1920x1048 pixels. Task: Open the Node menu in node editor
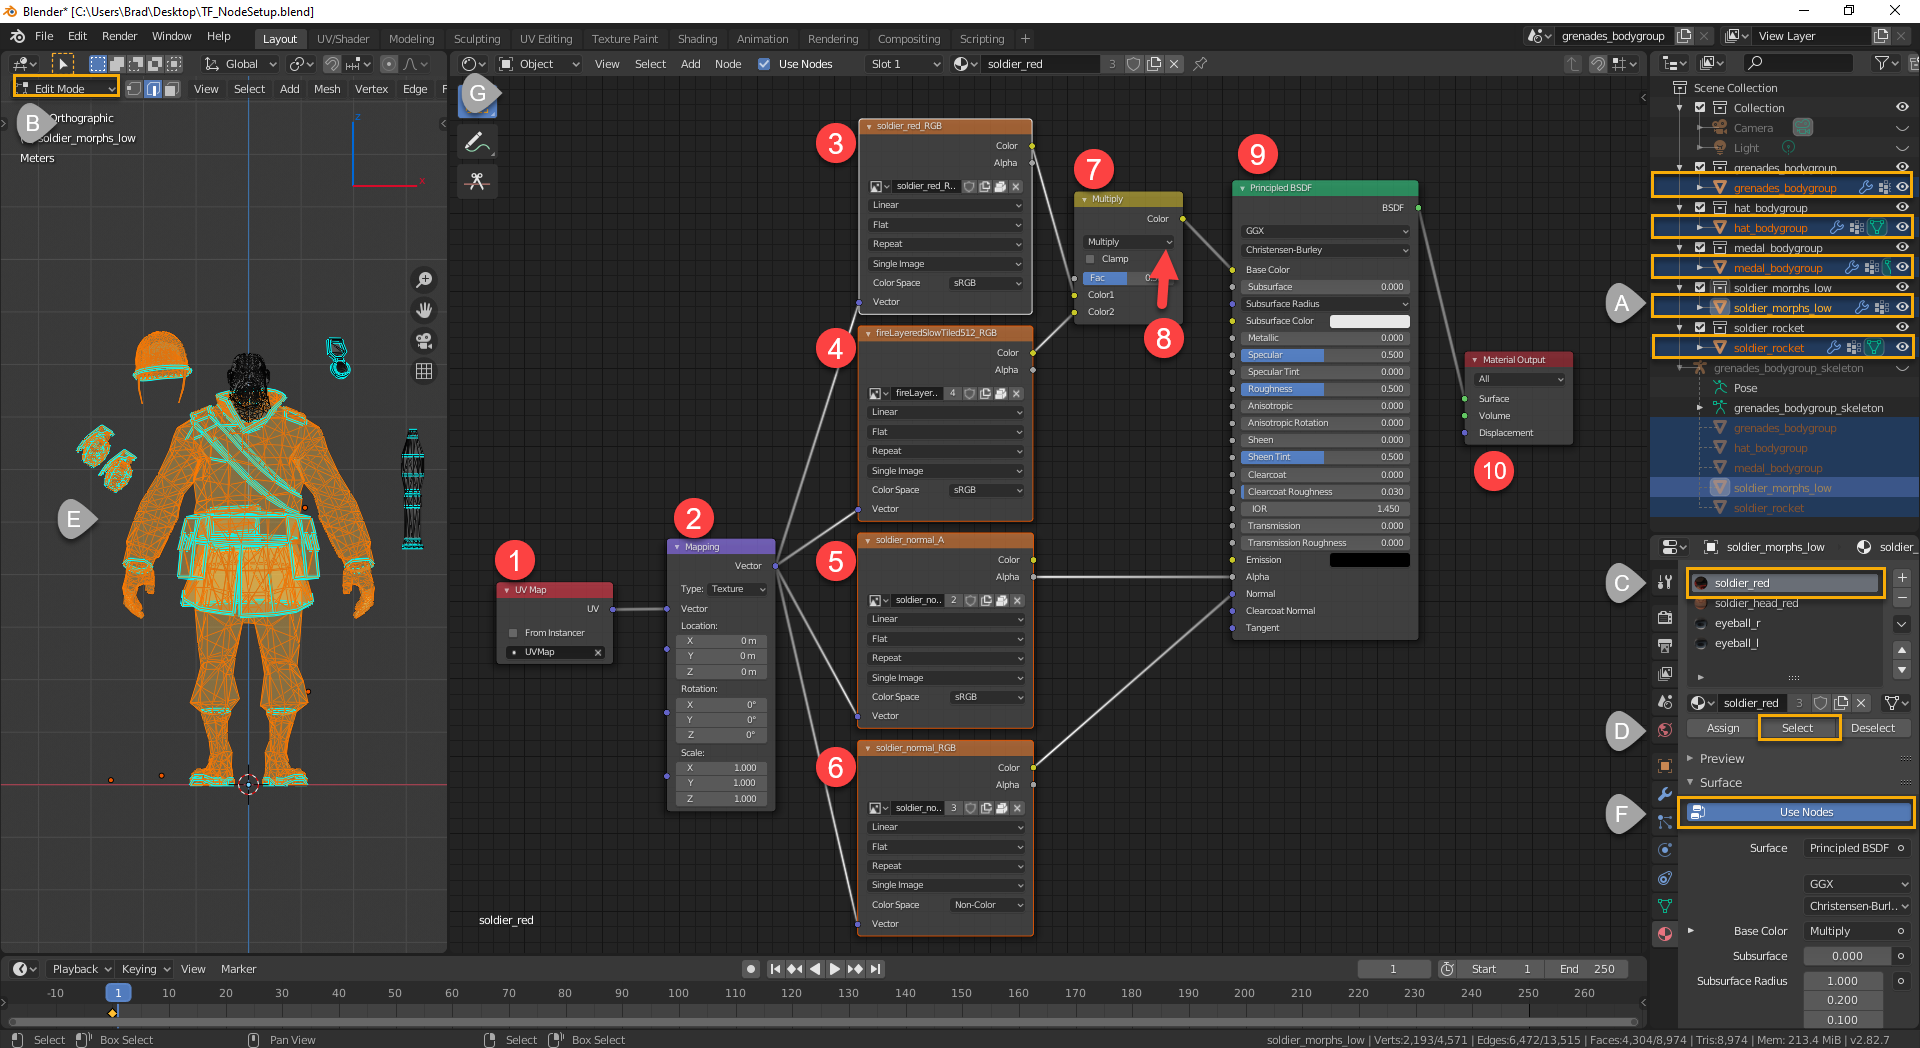(728, 64)
